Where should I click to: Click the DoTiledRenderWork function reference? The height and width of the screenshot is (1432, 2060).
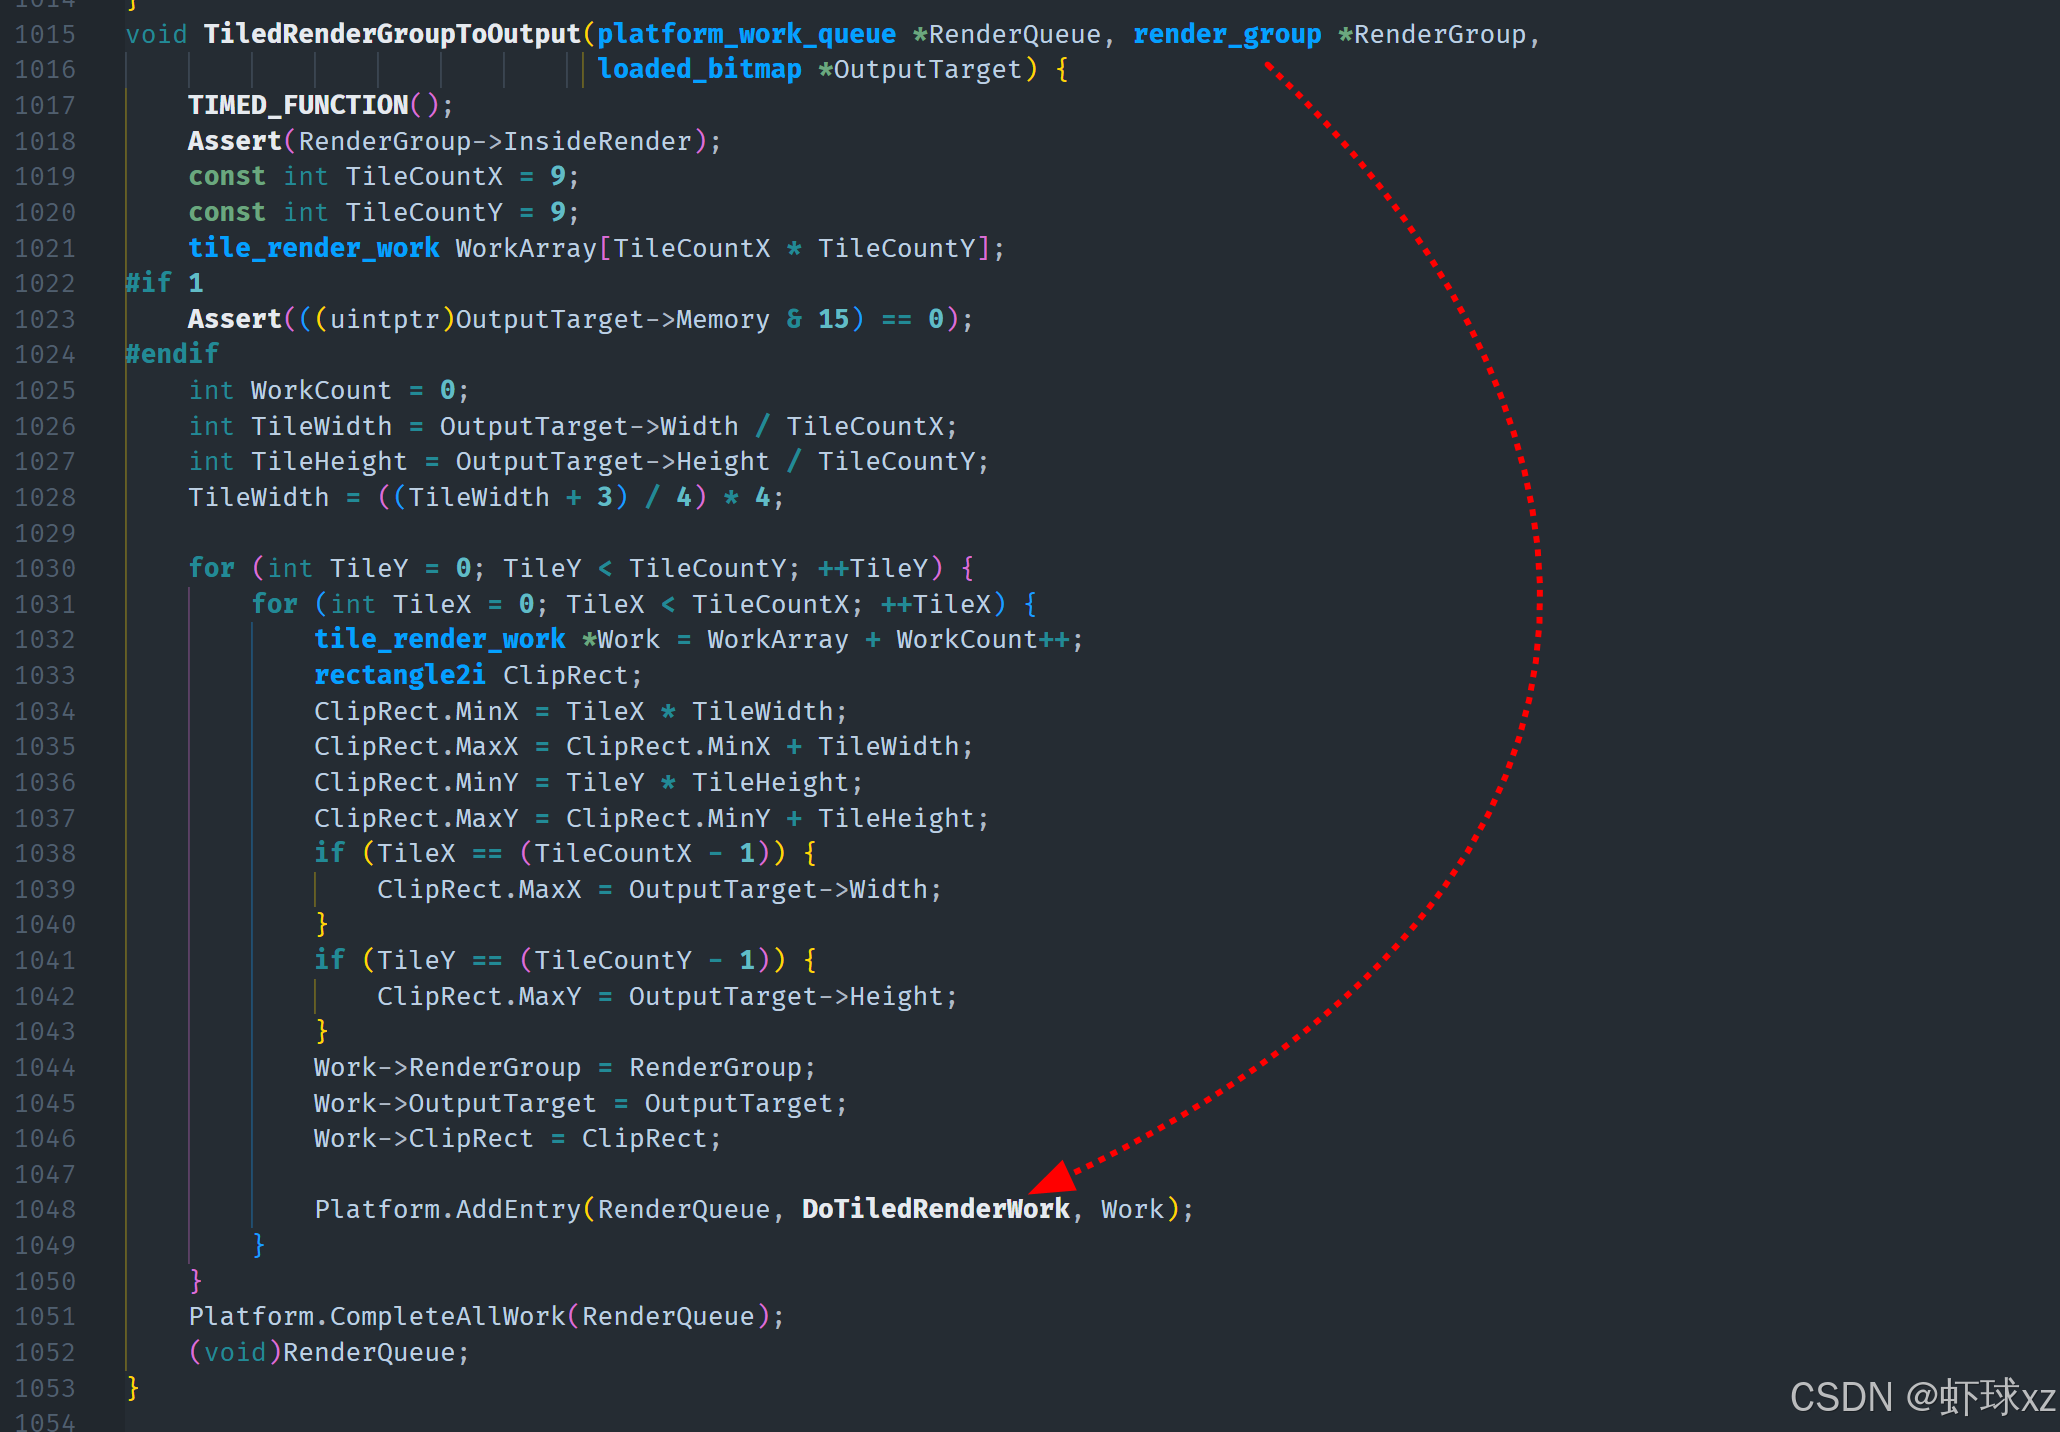click(935, 1209)
